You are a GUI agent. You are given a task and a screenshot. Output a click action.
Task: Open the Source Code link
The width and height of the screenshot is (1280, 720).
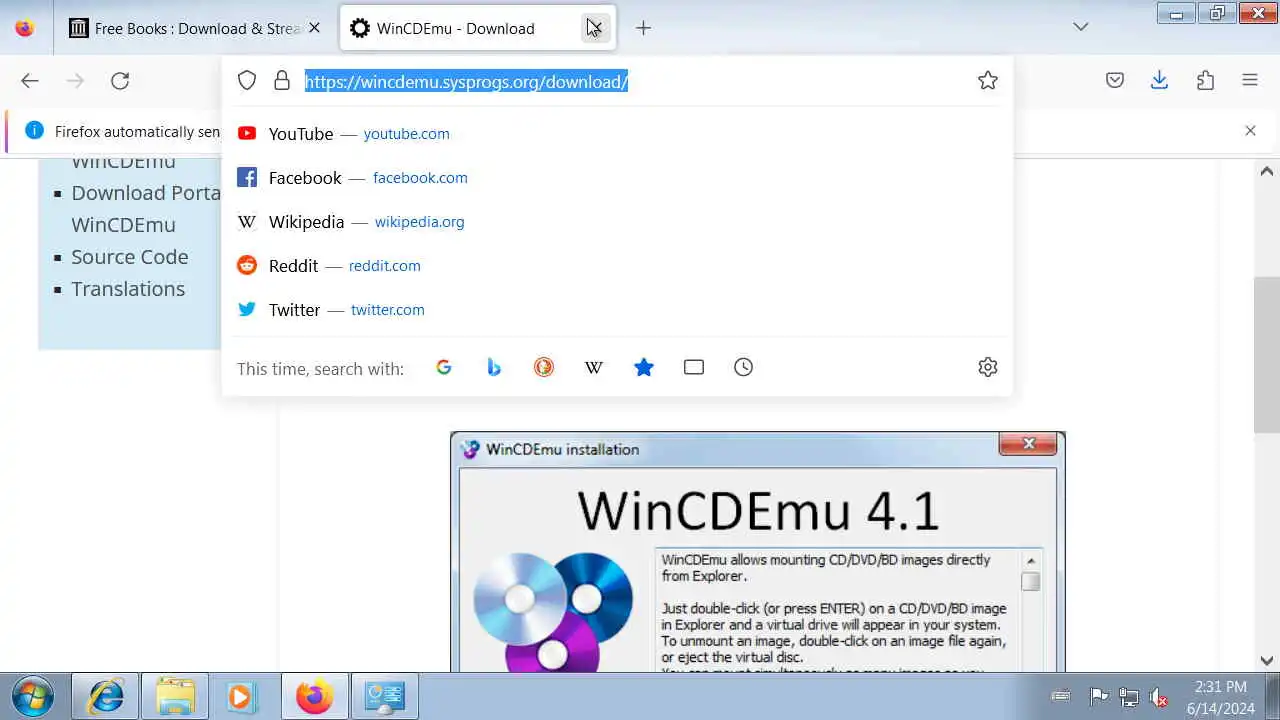[130, 257]
